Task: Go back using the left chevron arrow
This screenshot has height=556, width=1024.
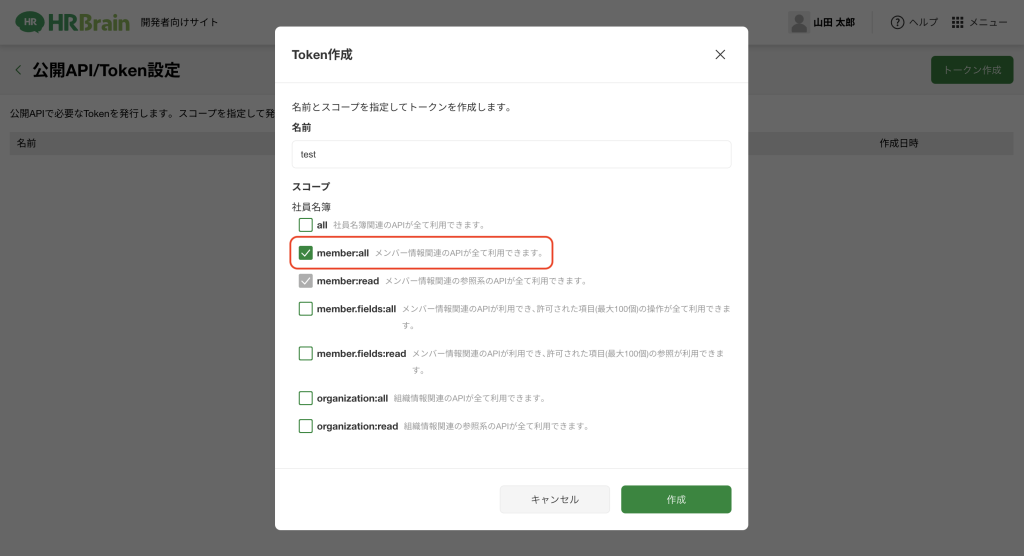Action: (x=18, y=70)
